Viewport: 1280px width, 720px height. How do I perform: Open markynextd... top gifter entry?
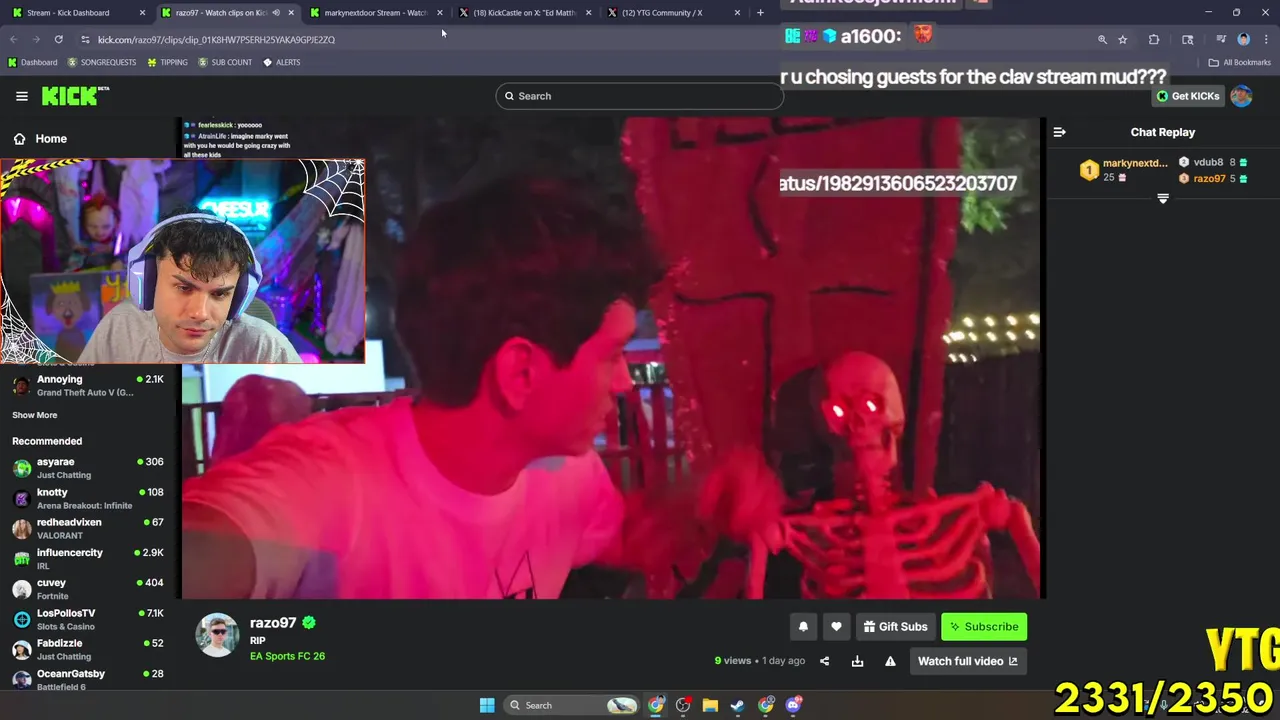pos(1124,170)
